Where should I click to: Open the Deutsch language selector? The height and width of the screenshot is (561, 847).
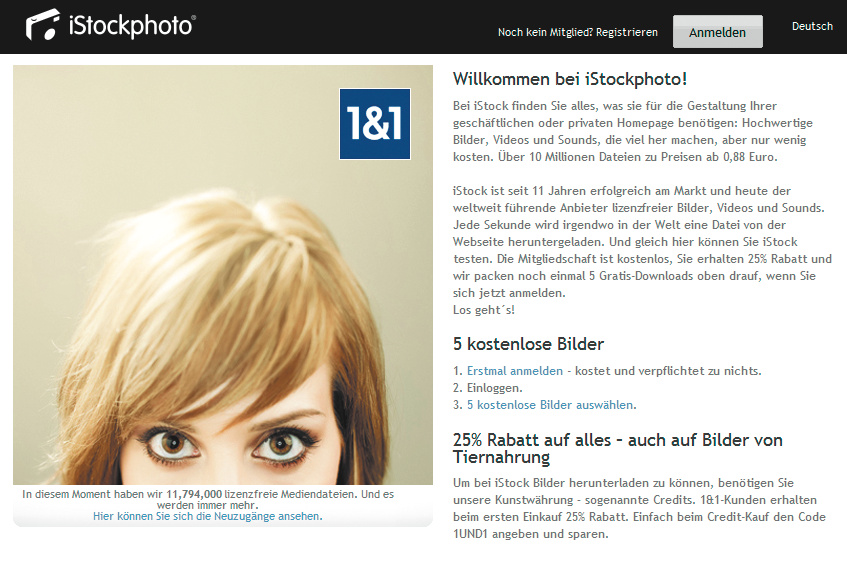(812, 26)
